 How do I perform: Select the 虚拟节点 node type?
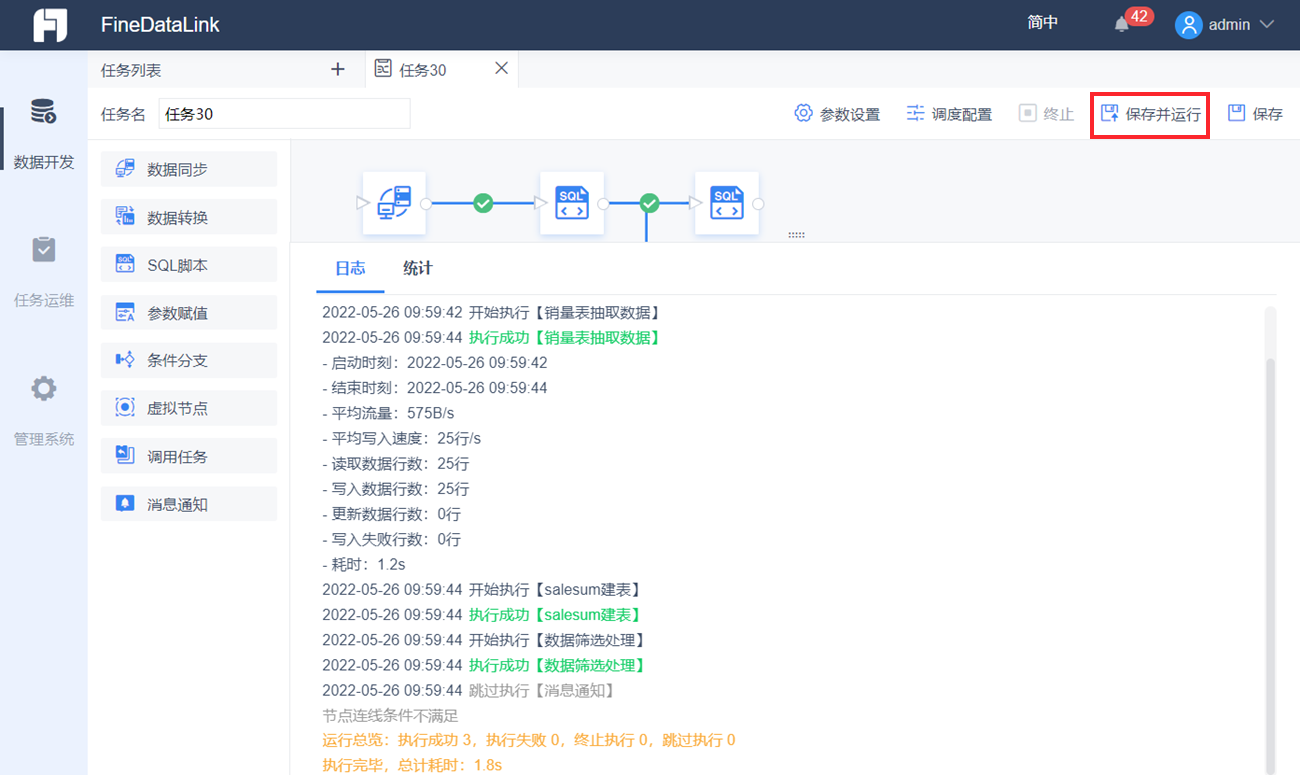(189, 408)
